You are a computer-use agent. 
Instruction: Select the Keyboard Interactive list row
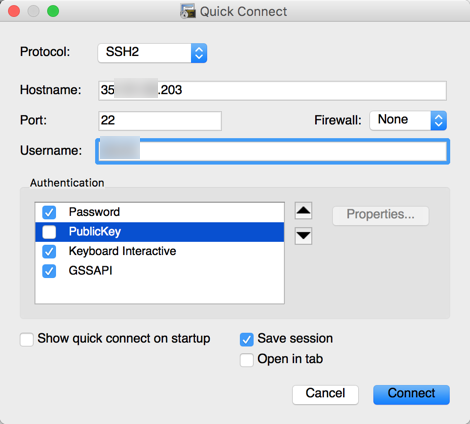(160, 251)
